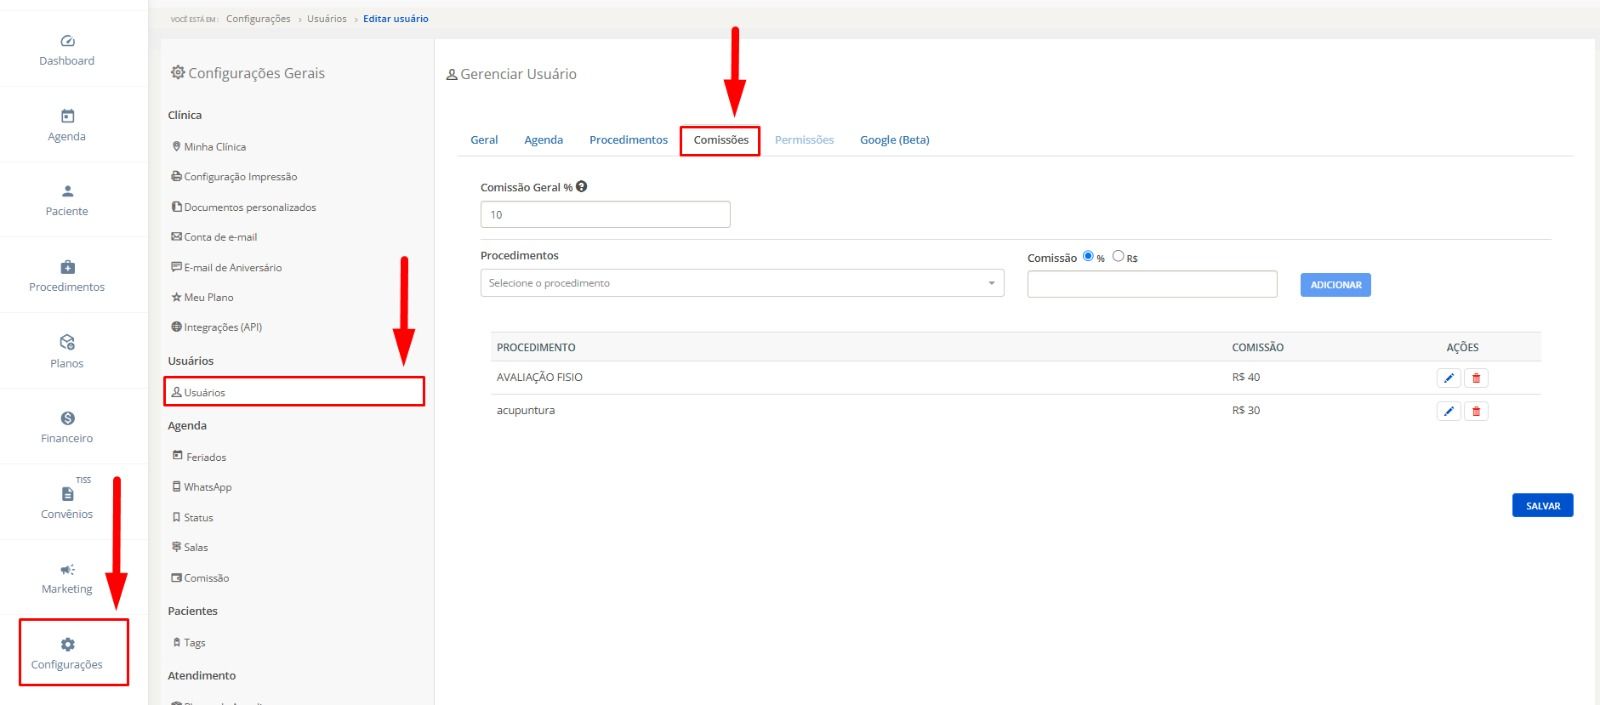The image size is (1600, 705).
Task: Open the Convênios TISS document icon
Action: (x=67, y=493)
